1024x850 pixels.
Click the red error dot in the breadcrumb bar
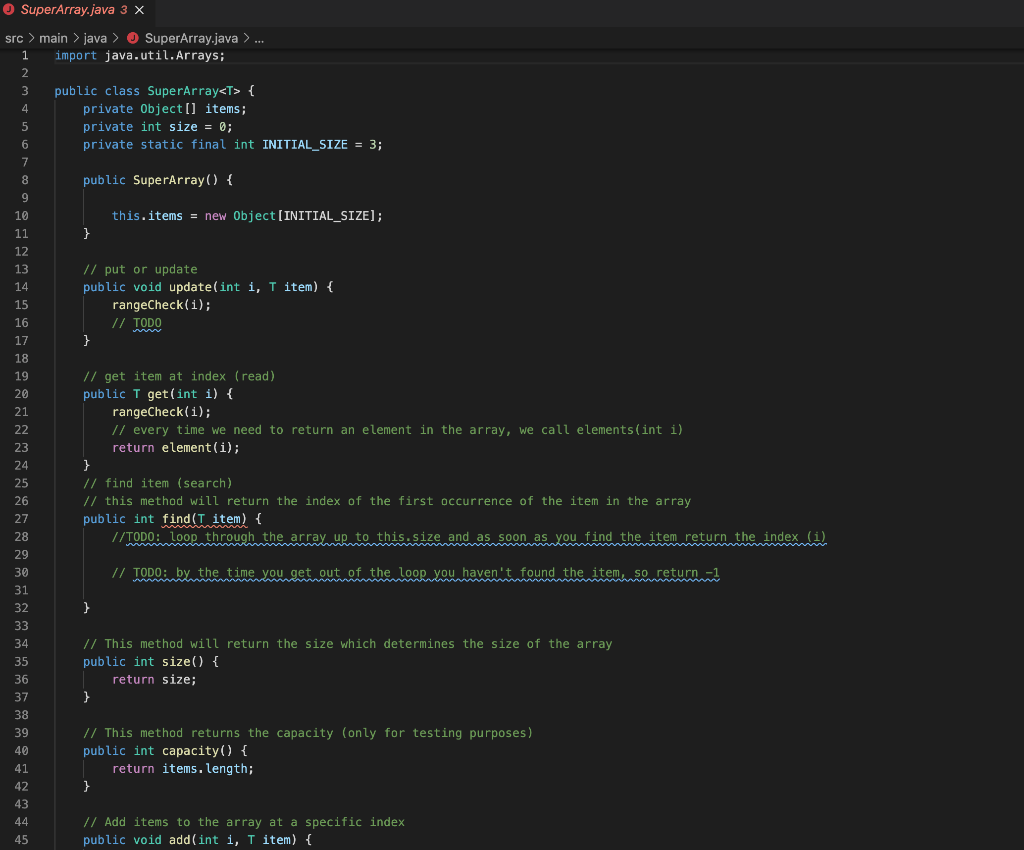coord(131,38)
